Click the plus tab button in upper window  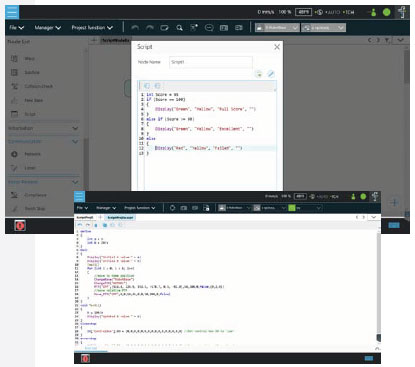94,40
